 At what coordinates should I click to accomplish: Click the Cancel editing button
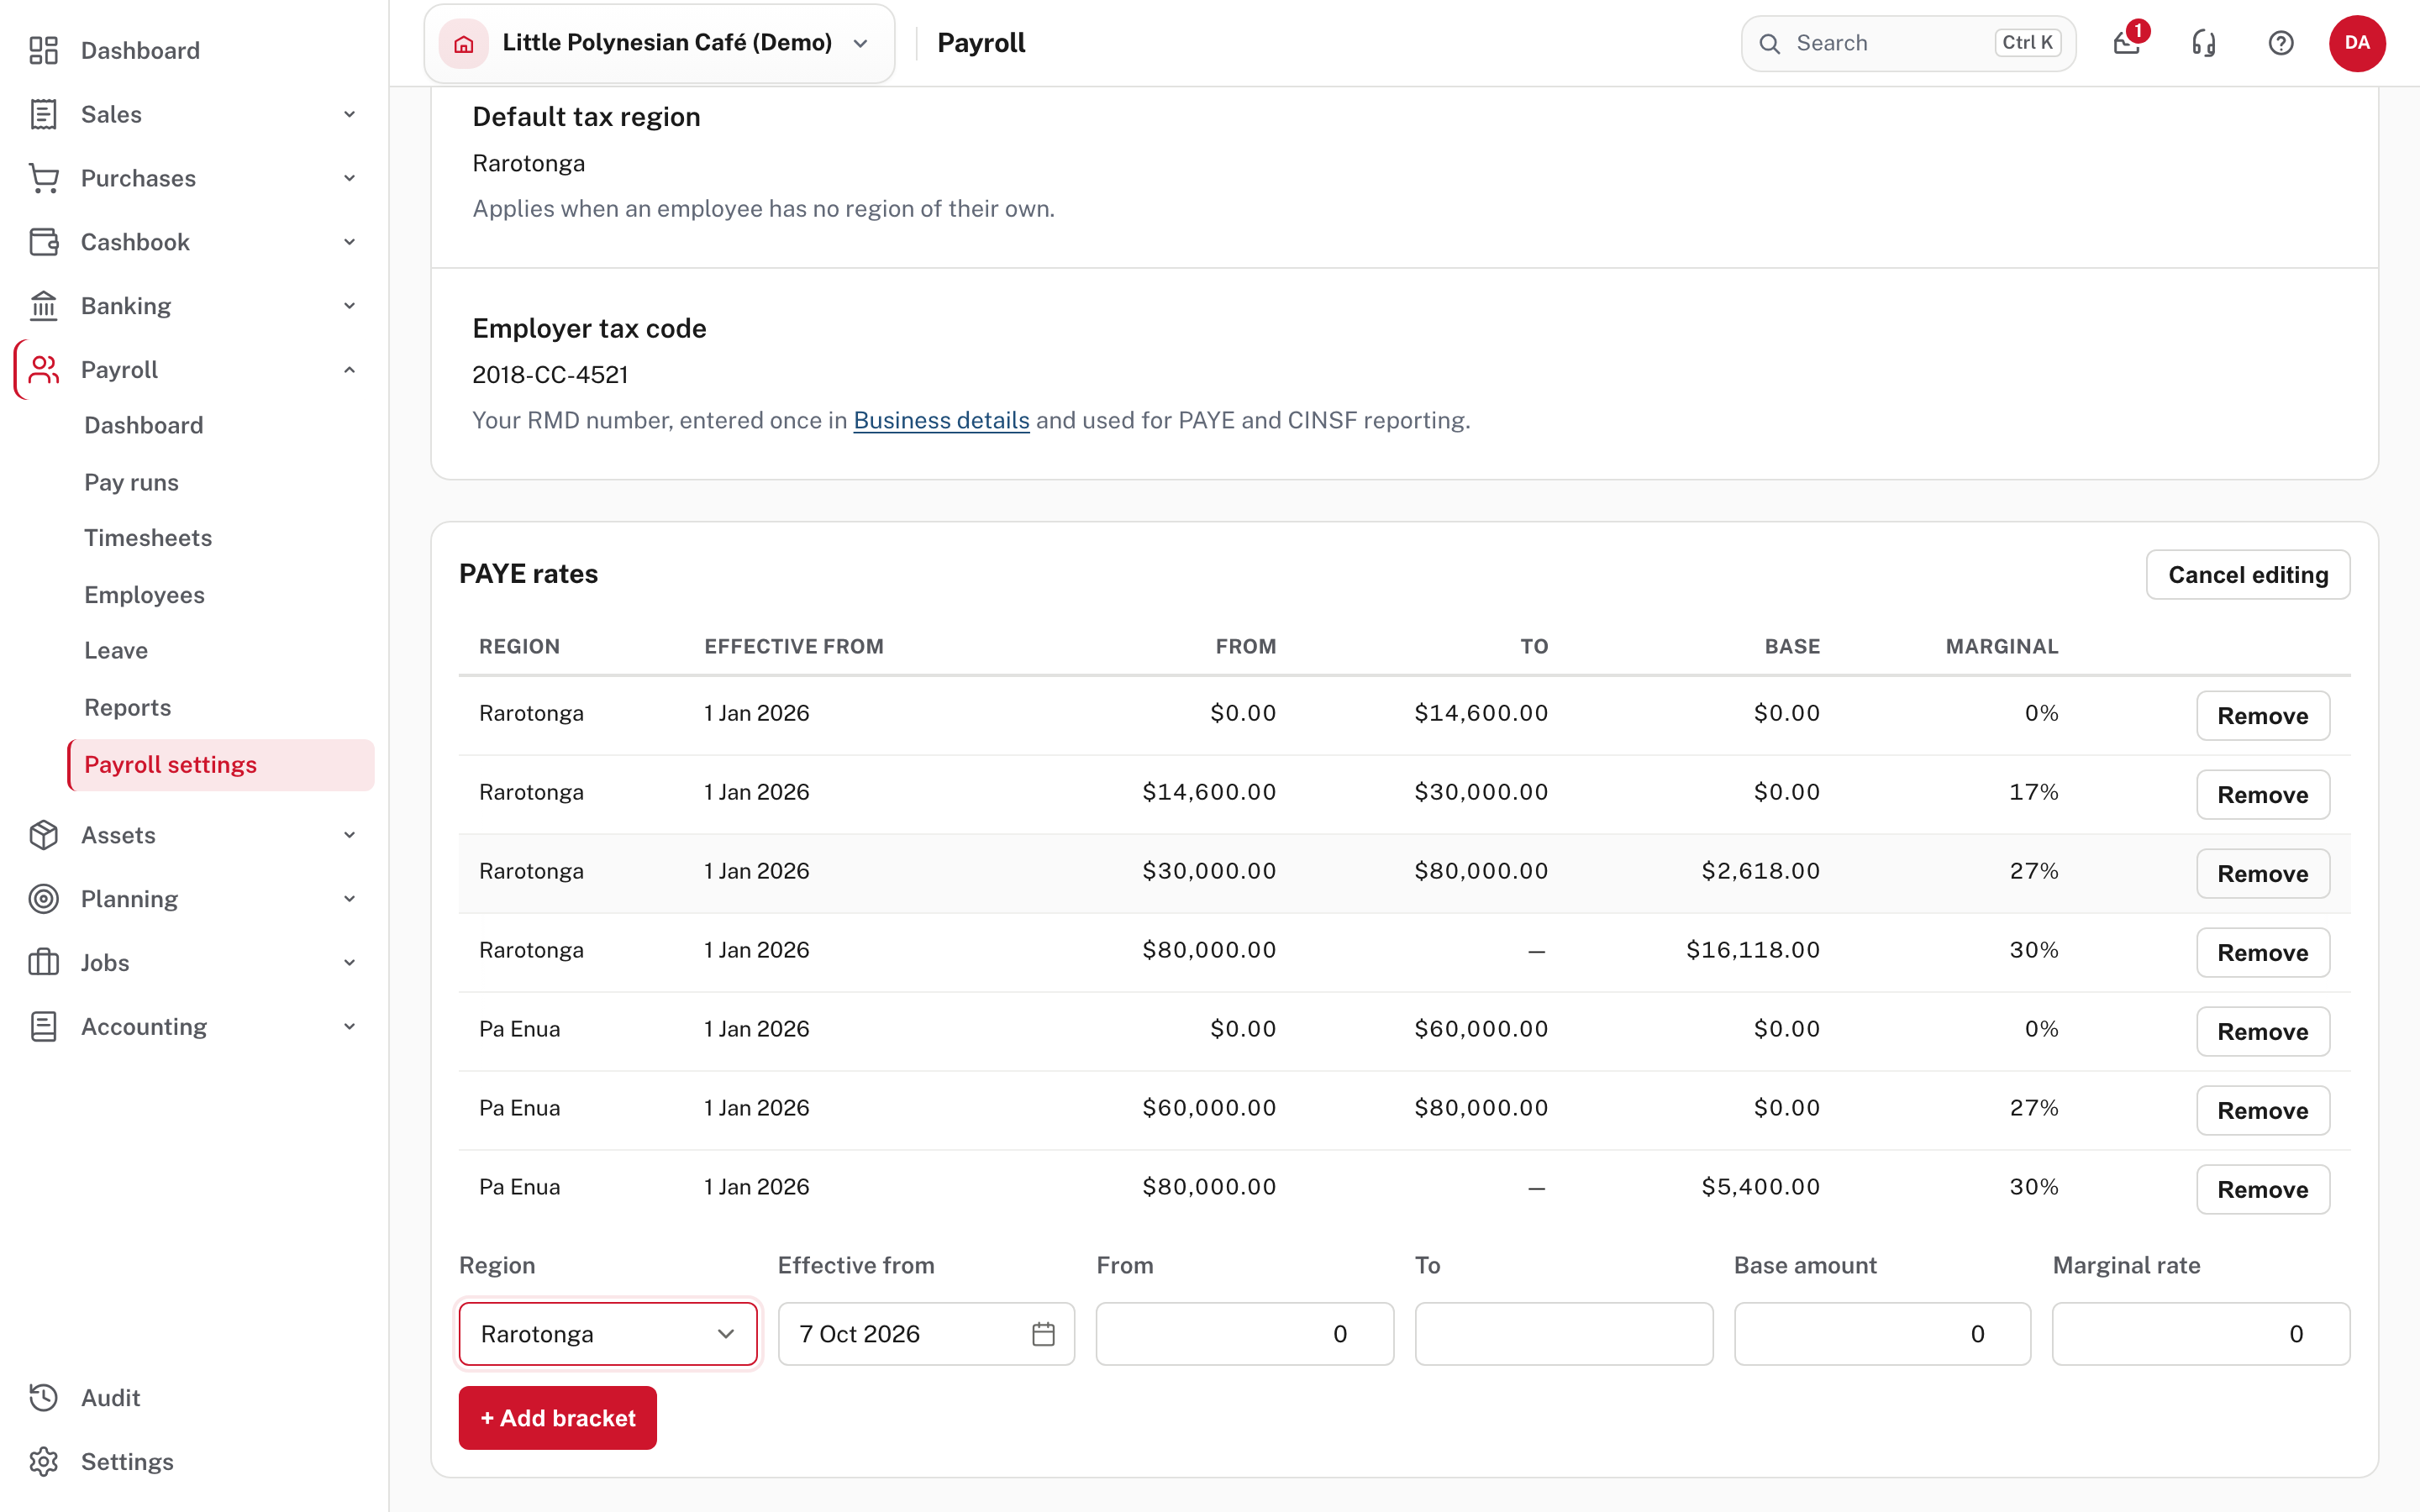point(2248,575)
